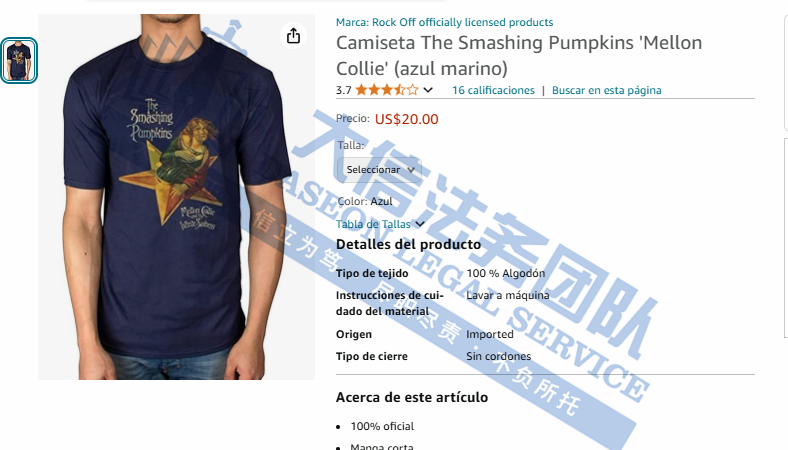Click the Lavar a máquina care value
The height and width of the screenshot is (450, 788).
(x=508, y=295)
